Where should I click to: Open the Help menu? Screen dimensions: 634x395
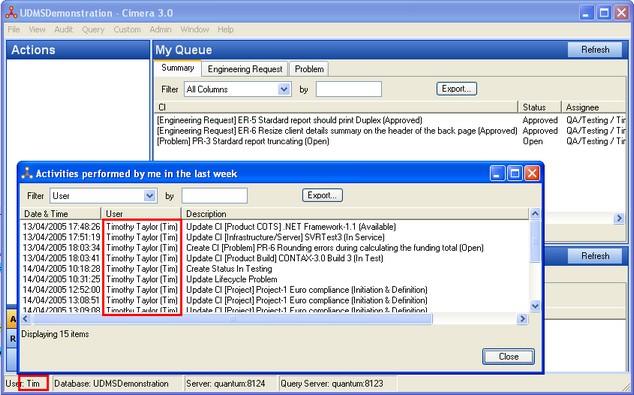click(x=226, y=30)
